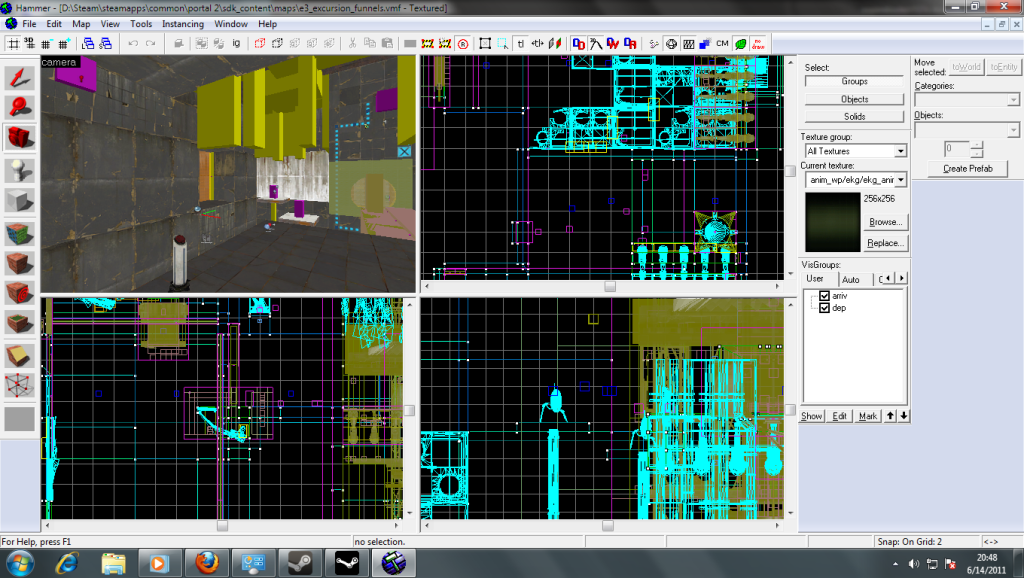Click the Displacement 'DR' icon

(630, 44)
